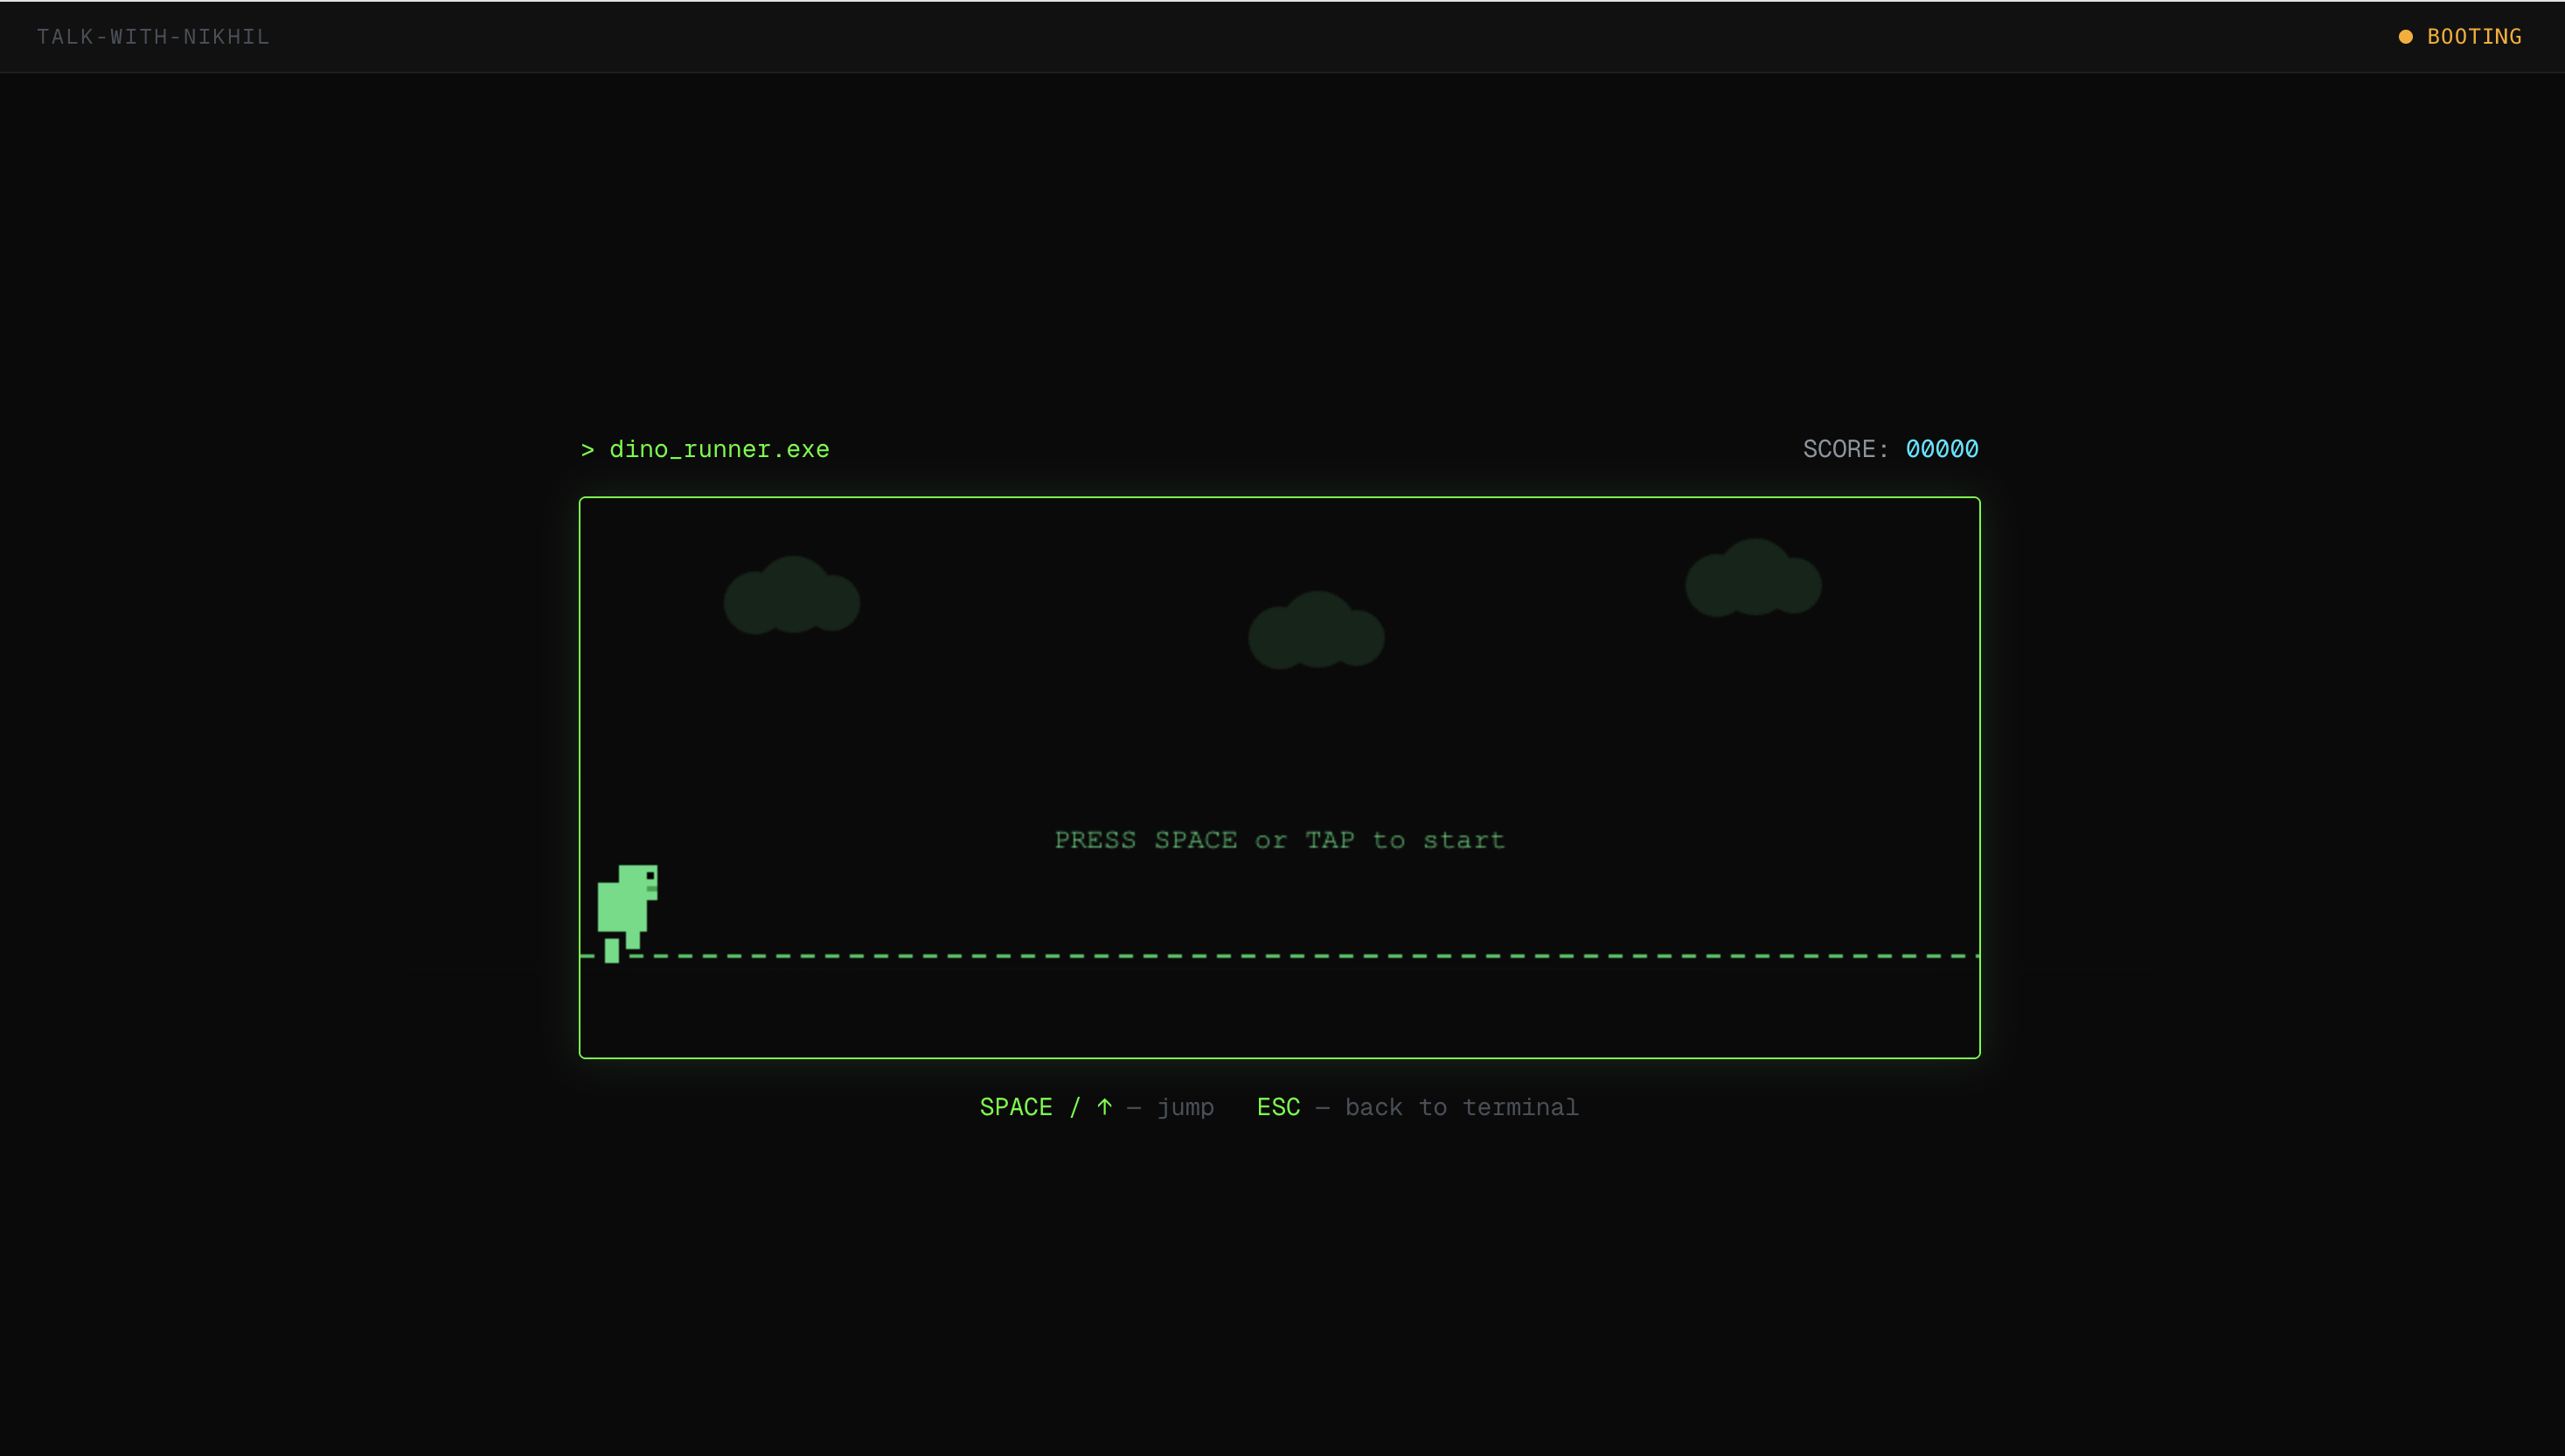Click the back to terminal text
The height and width of the screenshot is (1456, 2565).
coord(1461,1107)
